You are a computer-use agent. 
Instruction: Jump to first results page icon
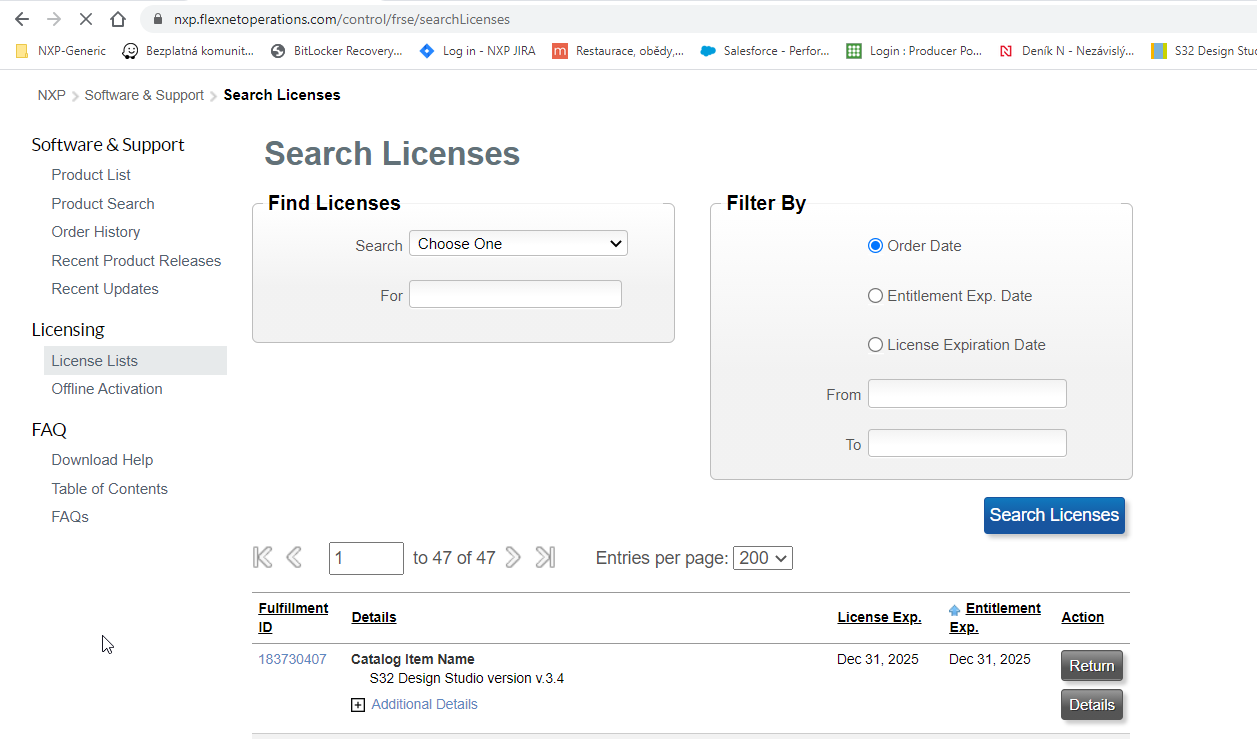click(x=263, y=558)
